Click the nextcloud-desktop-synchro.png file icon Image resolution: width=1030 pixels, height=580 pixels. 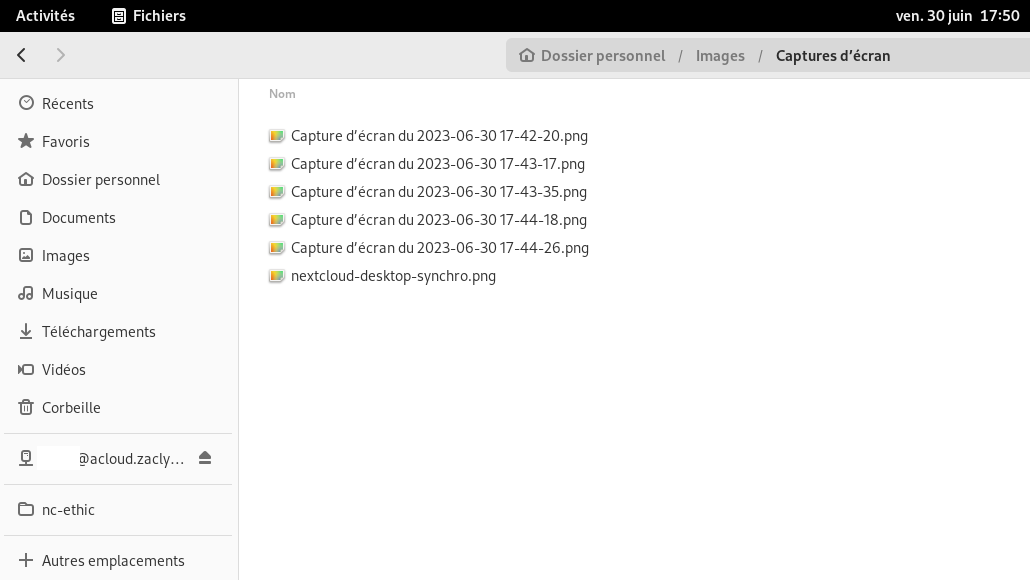tap(277, 276)
